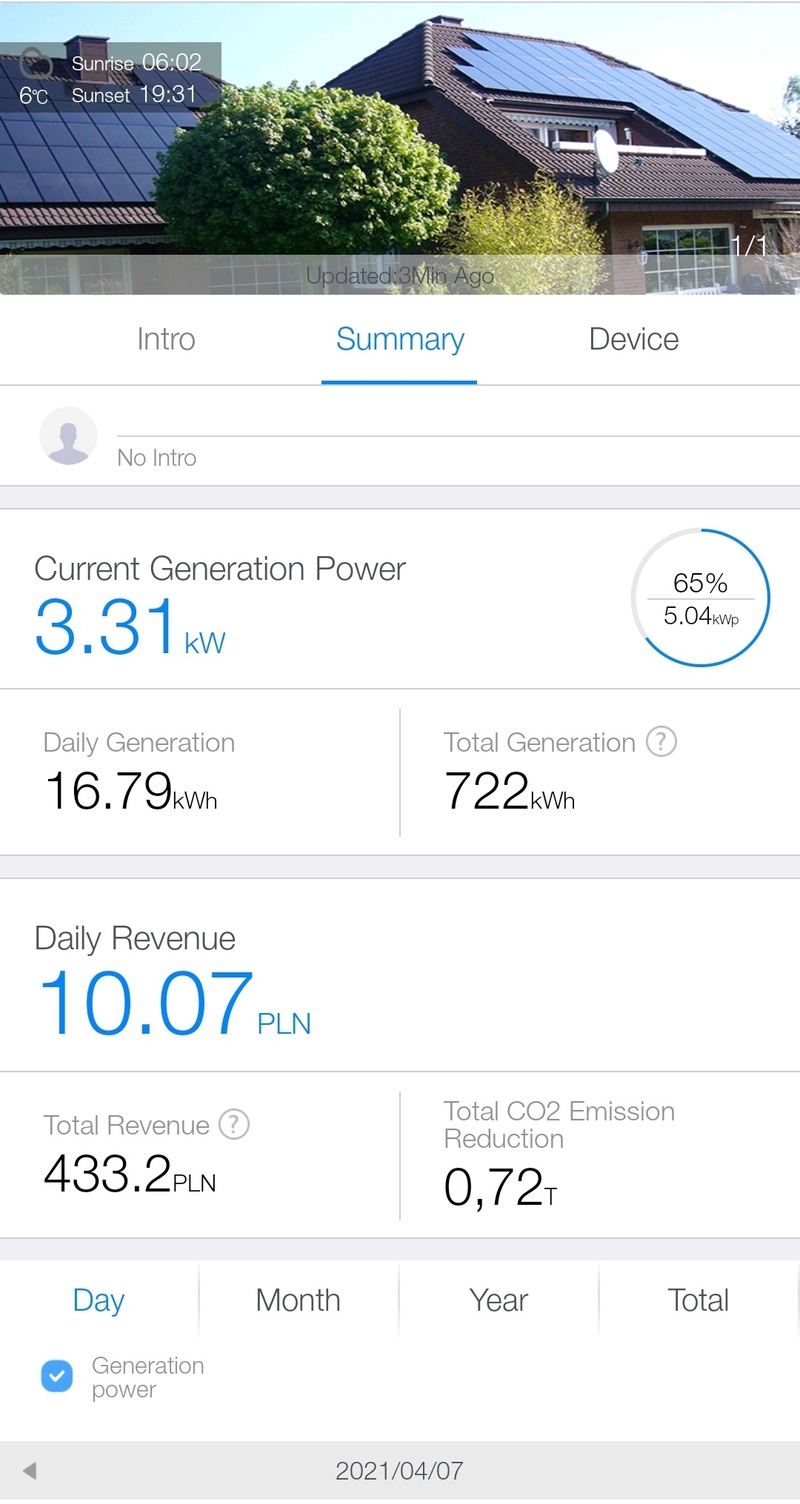
Task: Tap the Daily Revenue 10.07 PLN value
Action: pyautogui.click(x=172, y=1003)
